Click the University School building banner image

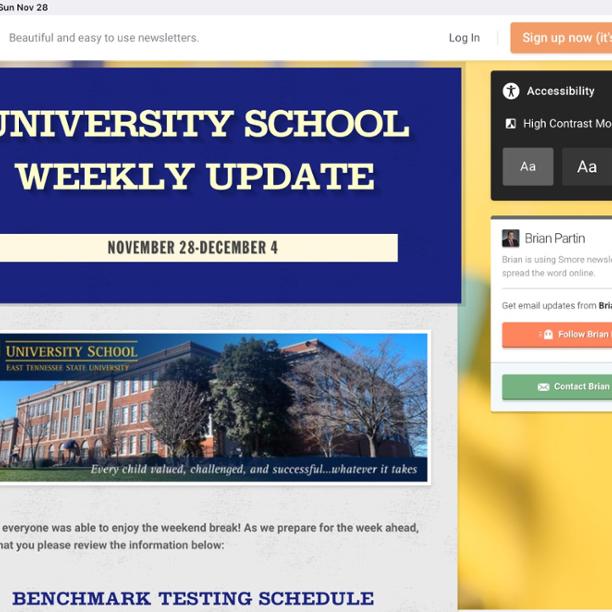pos(213,407)
